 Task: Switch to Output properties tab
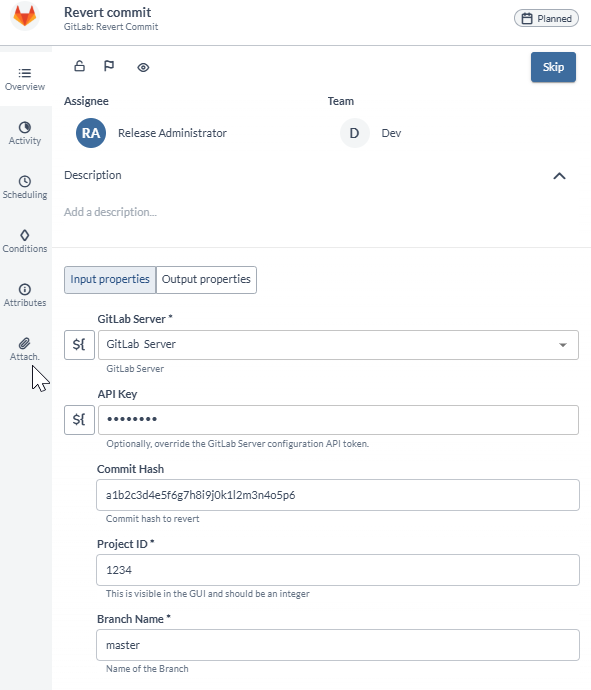click(x=206, y=279)
